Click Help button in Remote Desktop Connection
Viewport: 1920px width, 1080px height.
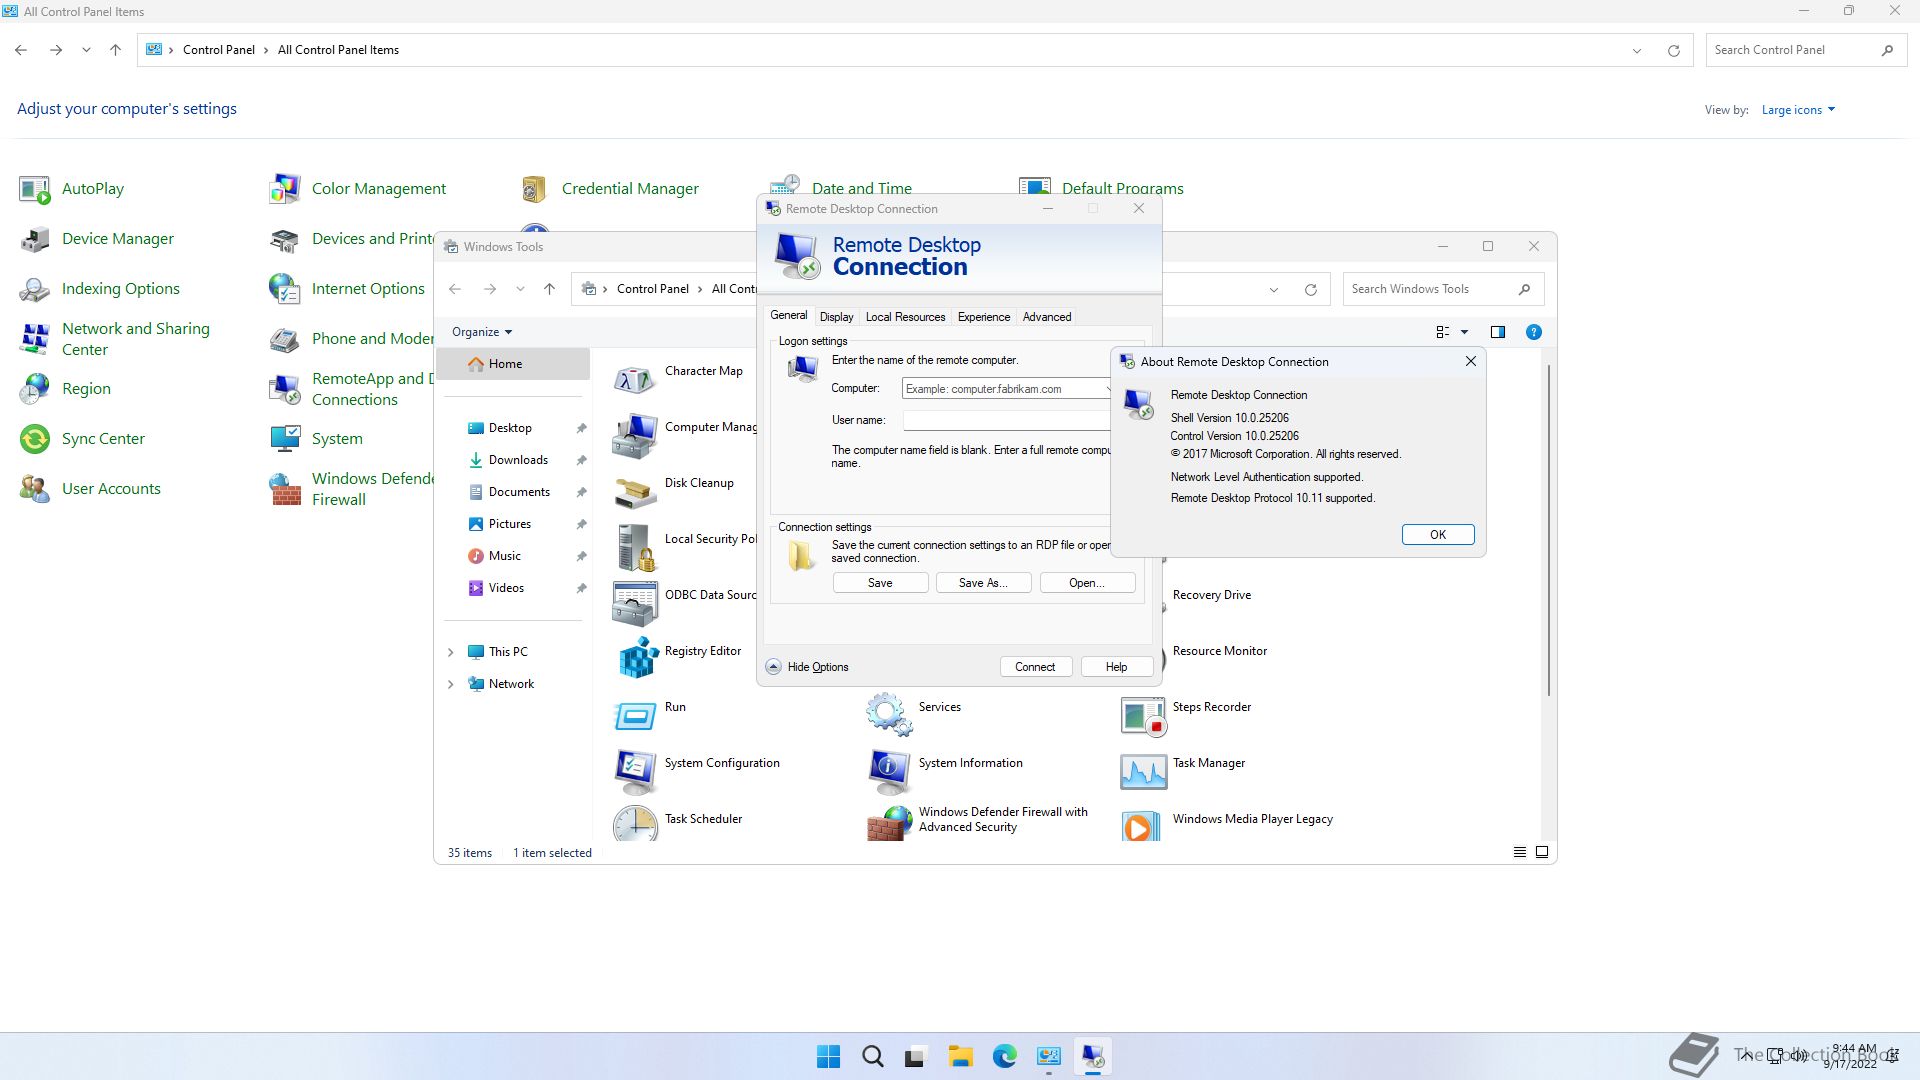(x=1116, y=667)
